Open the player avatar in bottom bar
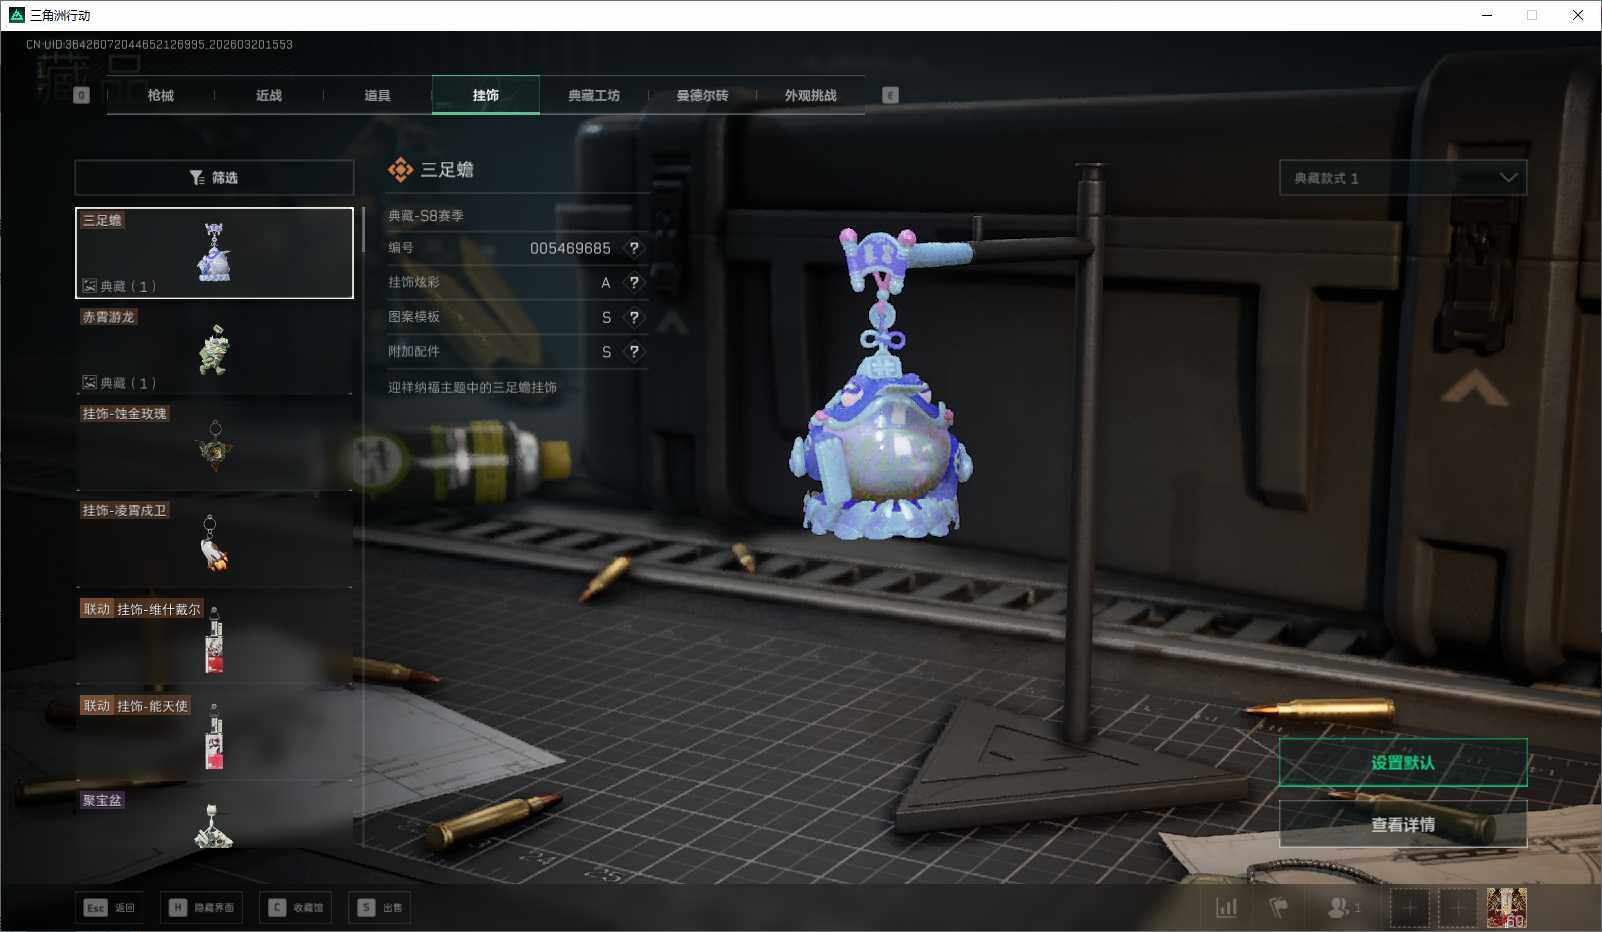 [x=1507, y=908]
